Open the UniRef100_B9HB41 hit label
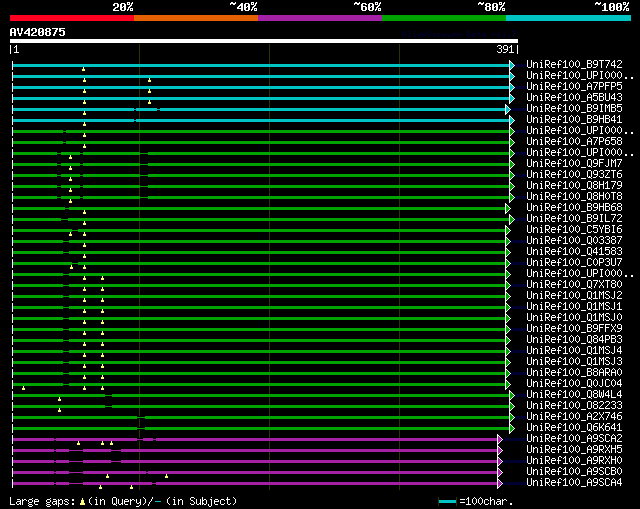This screenshot has height=509, width=640. tap(574, 120)
